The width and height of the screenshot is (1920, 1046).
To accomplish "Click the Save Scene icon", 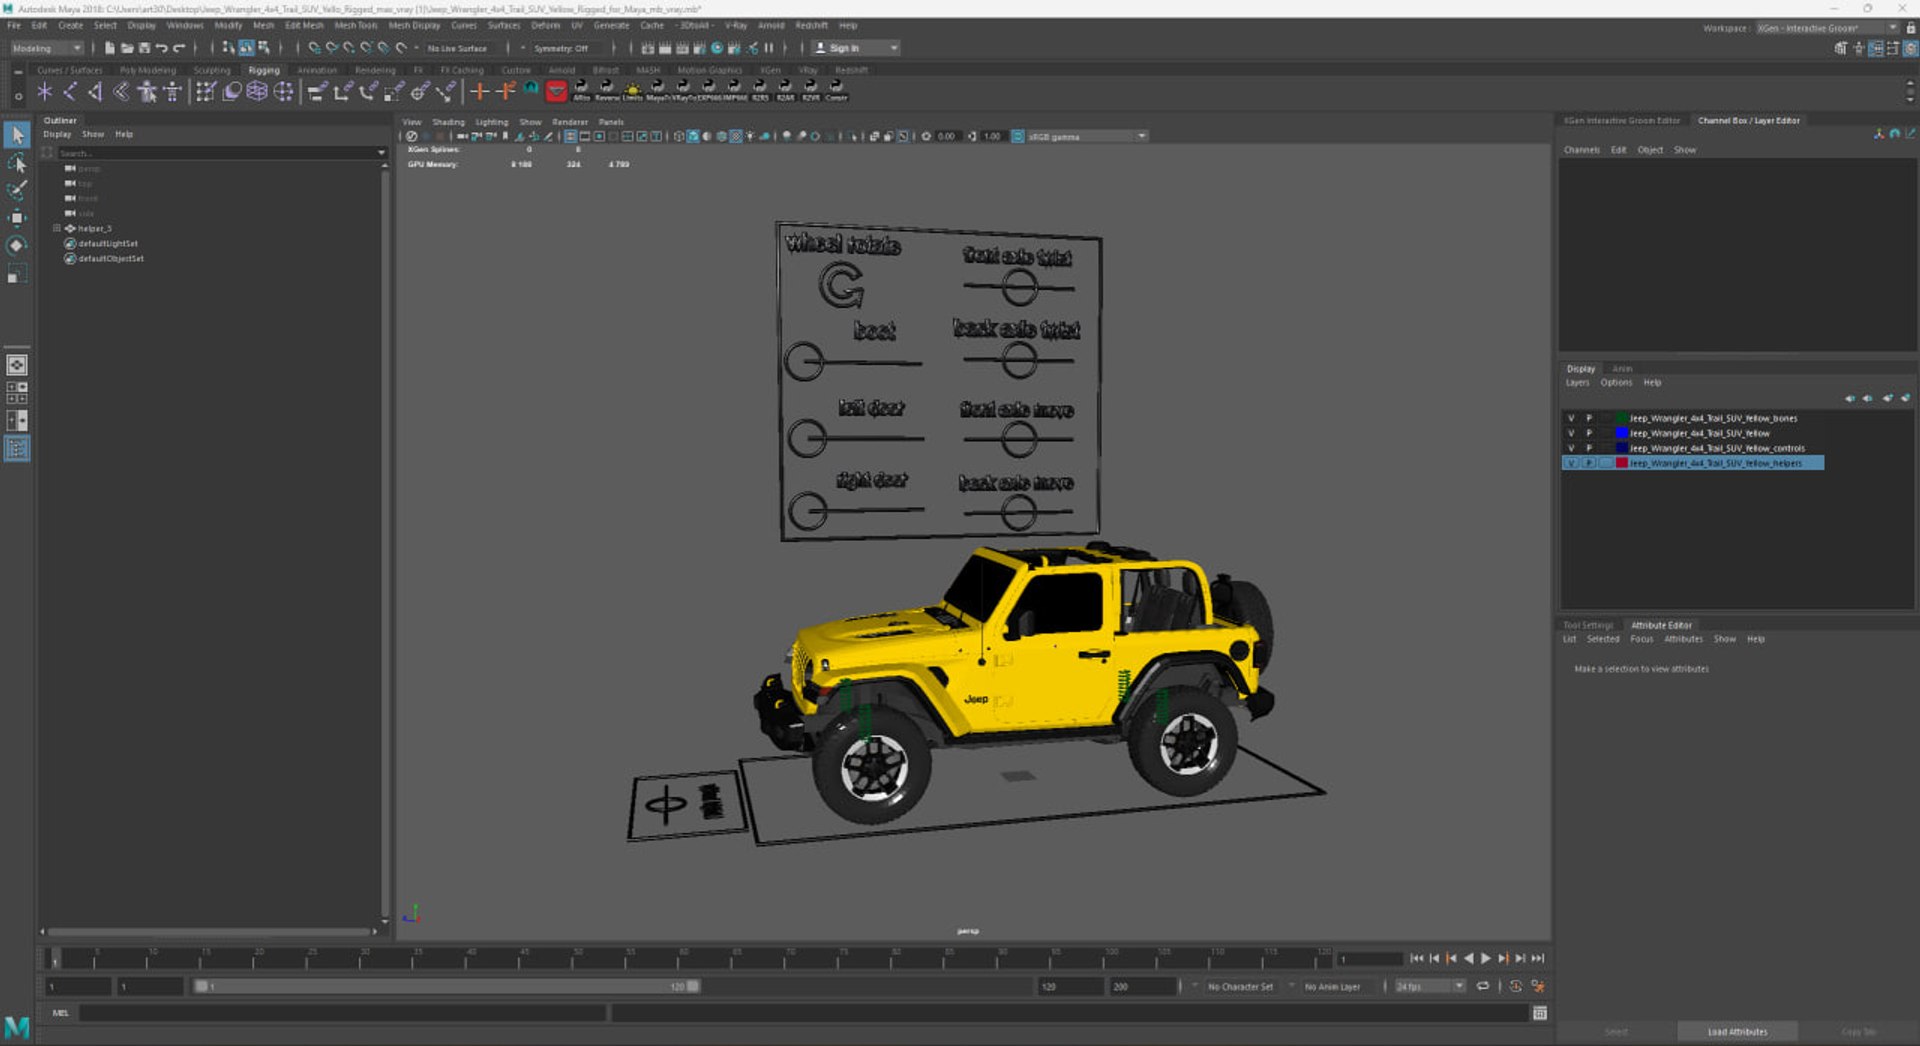I will [x=144, y=48].
